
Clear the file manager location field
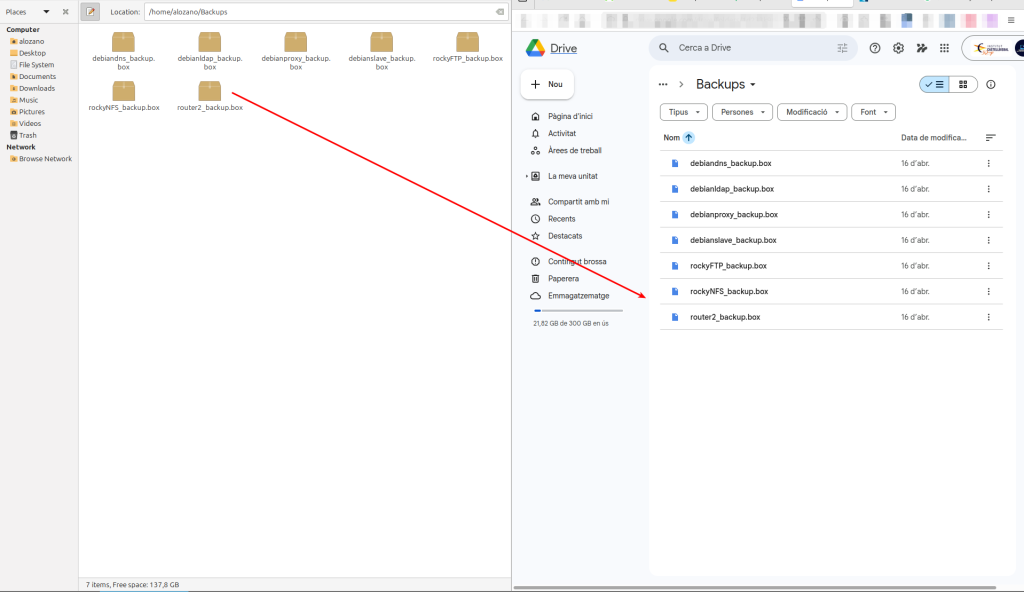click(500, 12)
